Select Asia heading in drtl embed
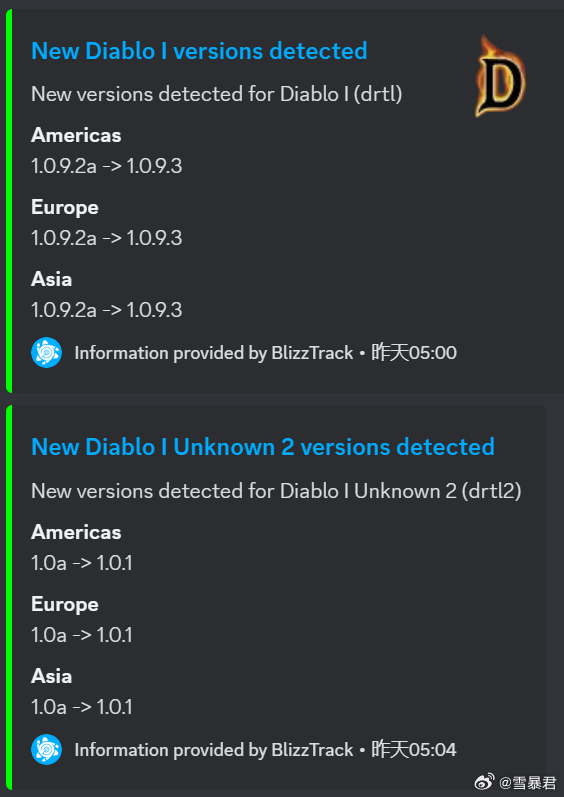The image size is (564, 797). pos(52,280)
